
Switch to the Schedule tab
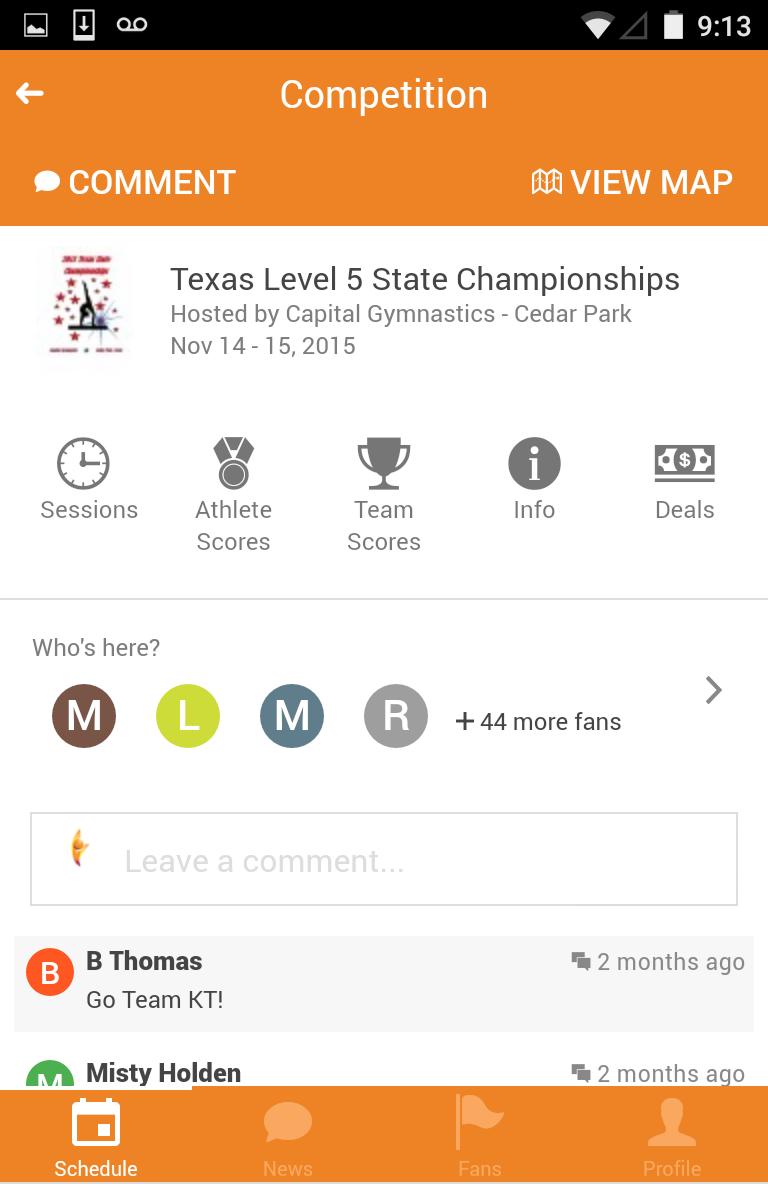96,1138
